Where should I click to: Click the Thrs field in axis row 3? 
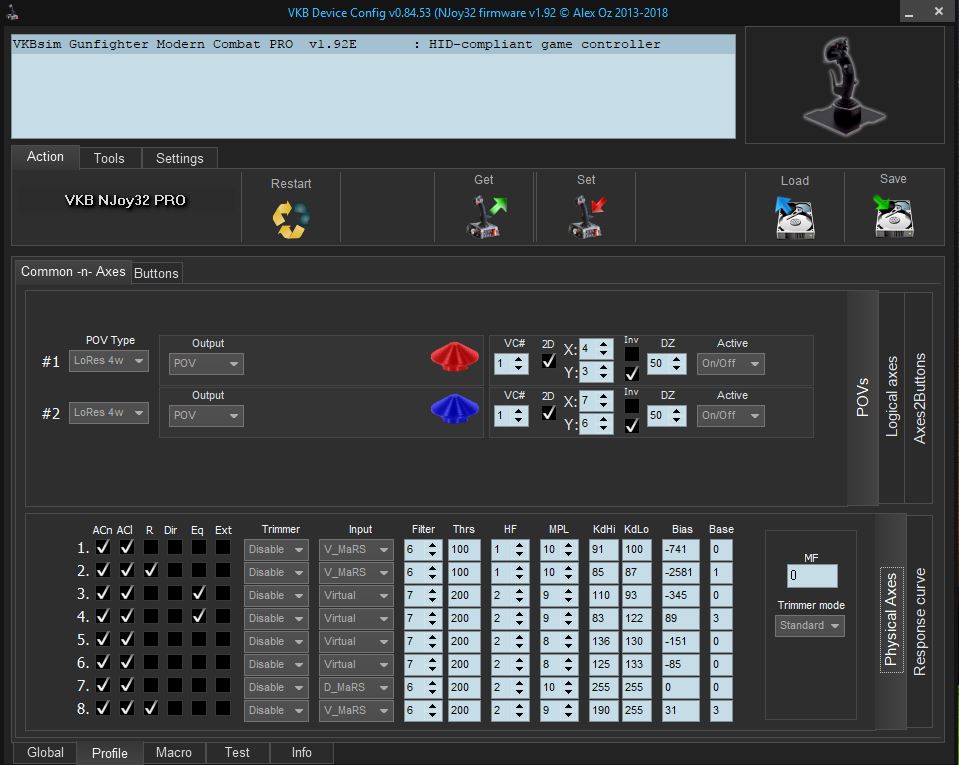[464, 595]
